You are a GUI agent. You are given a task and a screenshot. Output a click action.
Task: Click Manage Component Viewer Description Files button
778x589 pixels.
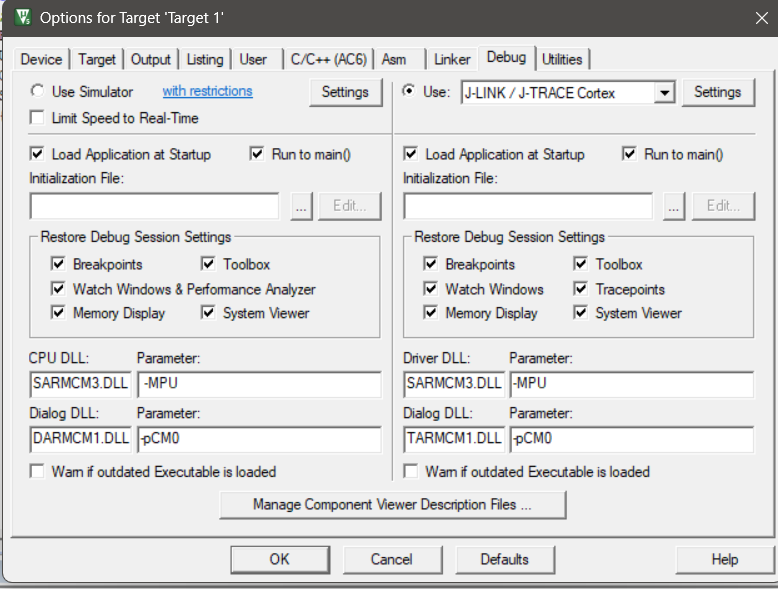tap(392, 505)
